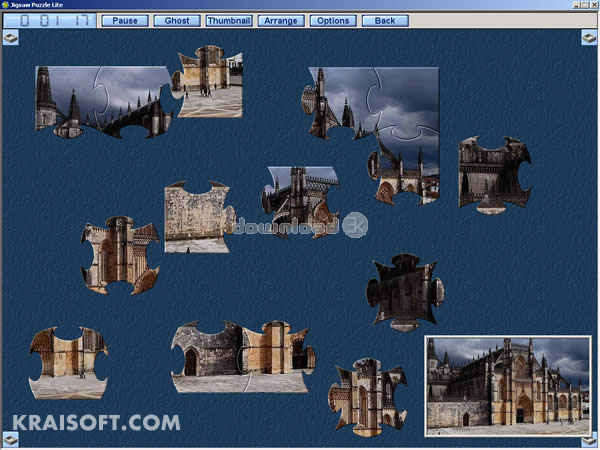Click the elapsed time display
Screen dimensions: 600x450
click(50, 21)
